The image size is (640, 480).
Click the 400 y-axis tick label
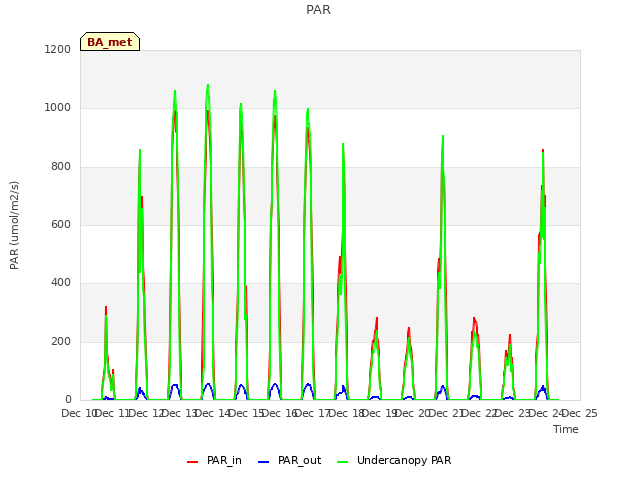[61, 282]
